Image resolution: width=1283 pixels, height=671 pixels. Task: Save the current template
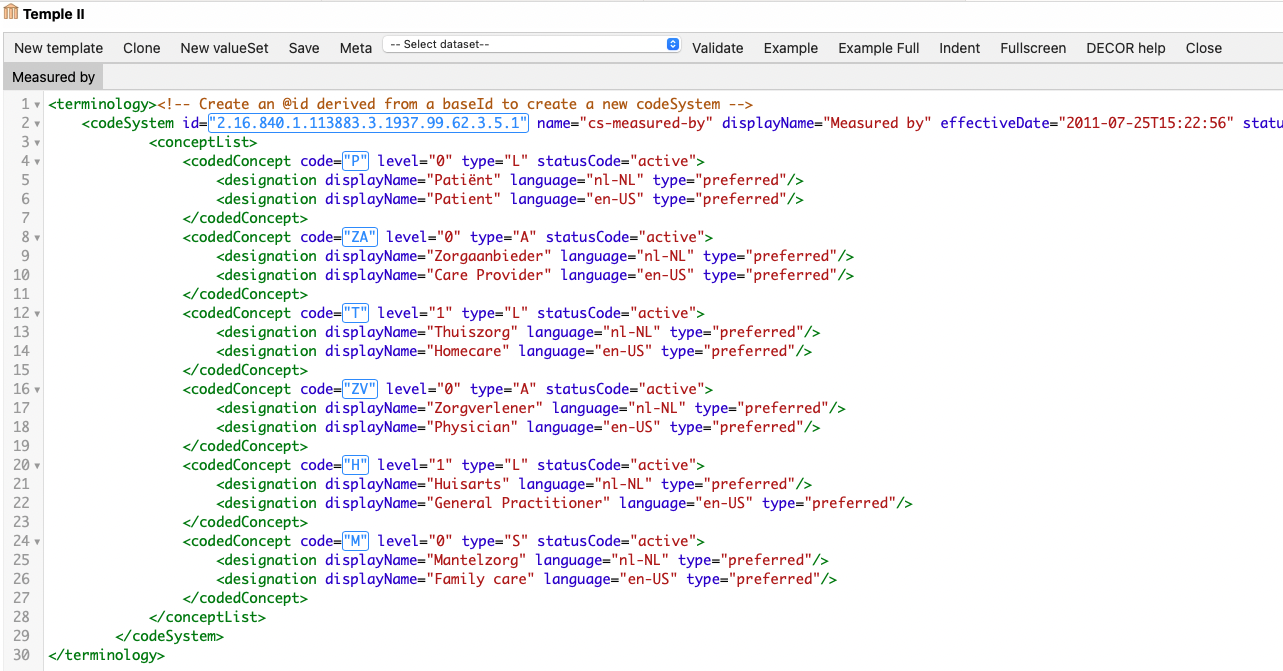(x=304, y=48)
